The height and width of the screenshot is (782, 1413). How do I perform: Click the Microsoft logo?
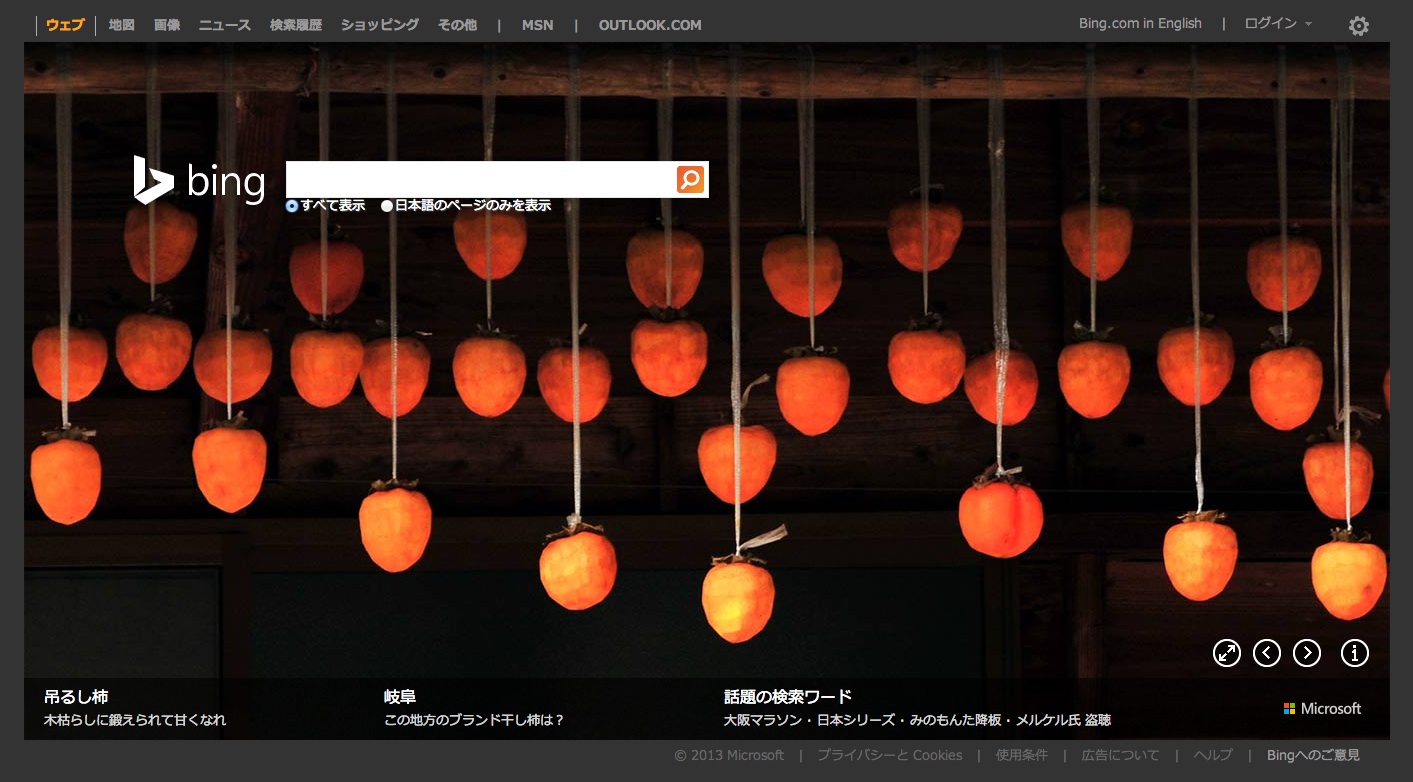point(1322,708)
